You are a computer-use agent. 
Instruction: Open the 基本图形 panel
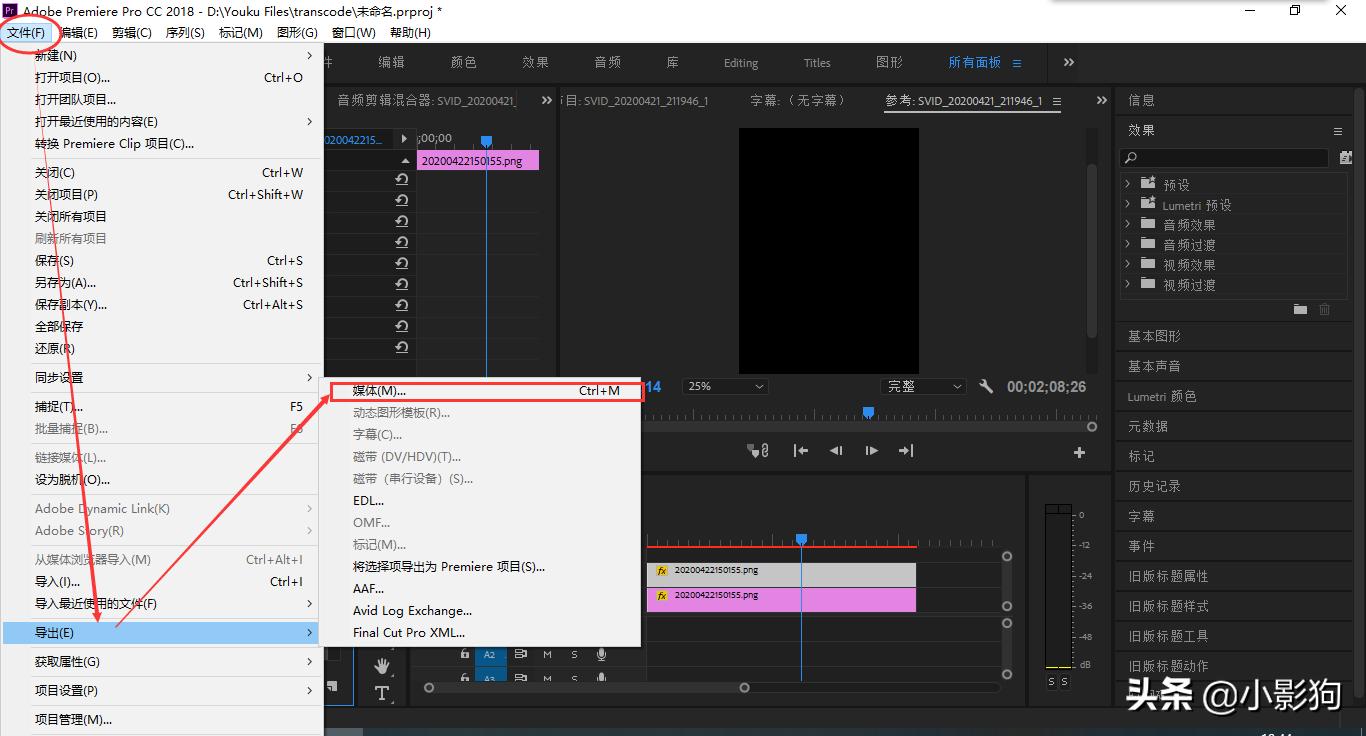(1154, 336)
